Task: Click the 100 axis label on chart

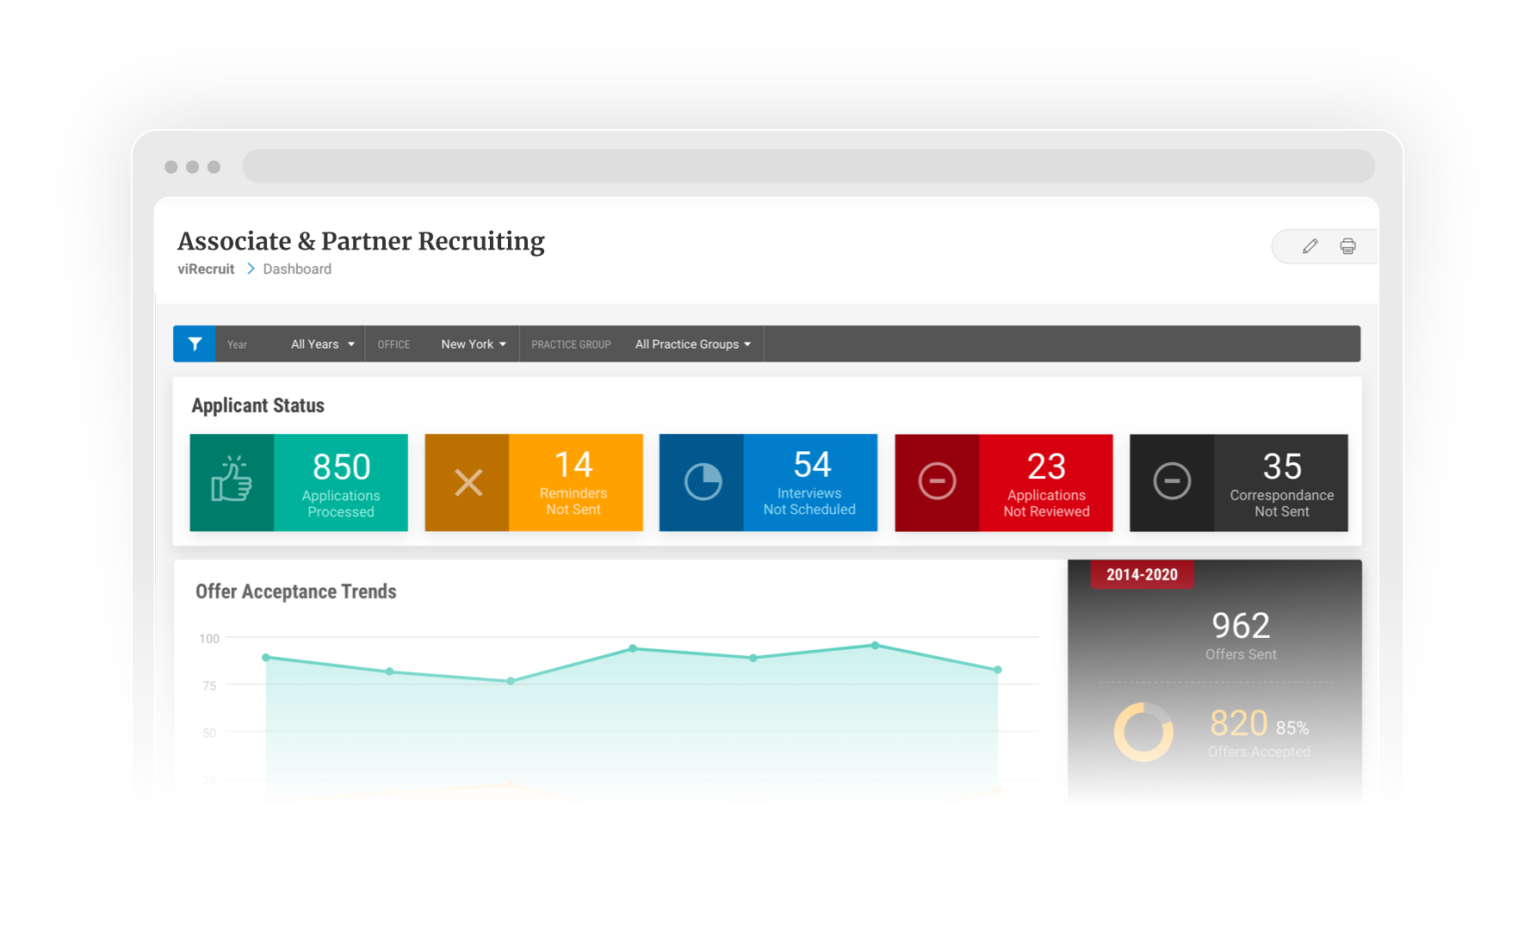Action: pyautogui.click(x=209, y=638)
